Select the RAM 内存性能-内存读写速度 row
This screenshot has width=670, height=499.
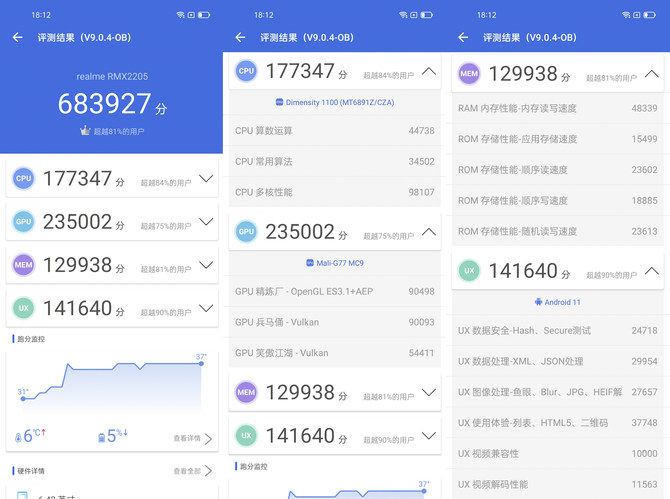click(558, 109)
